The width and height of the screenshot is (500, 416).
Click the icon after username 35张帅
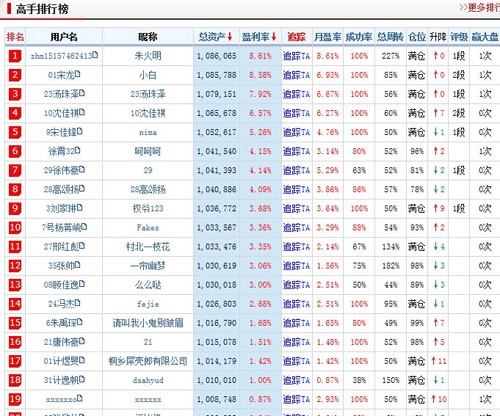[x=78, y=265]
